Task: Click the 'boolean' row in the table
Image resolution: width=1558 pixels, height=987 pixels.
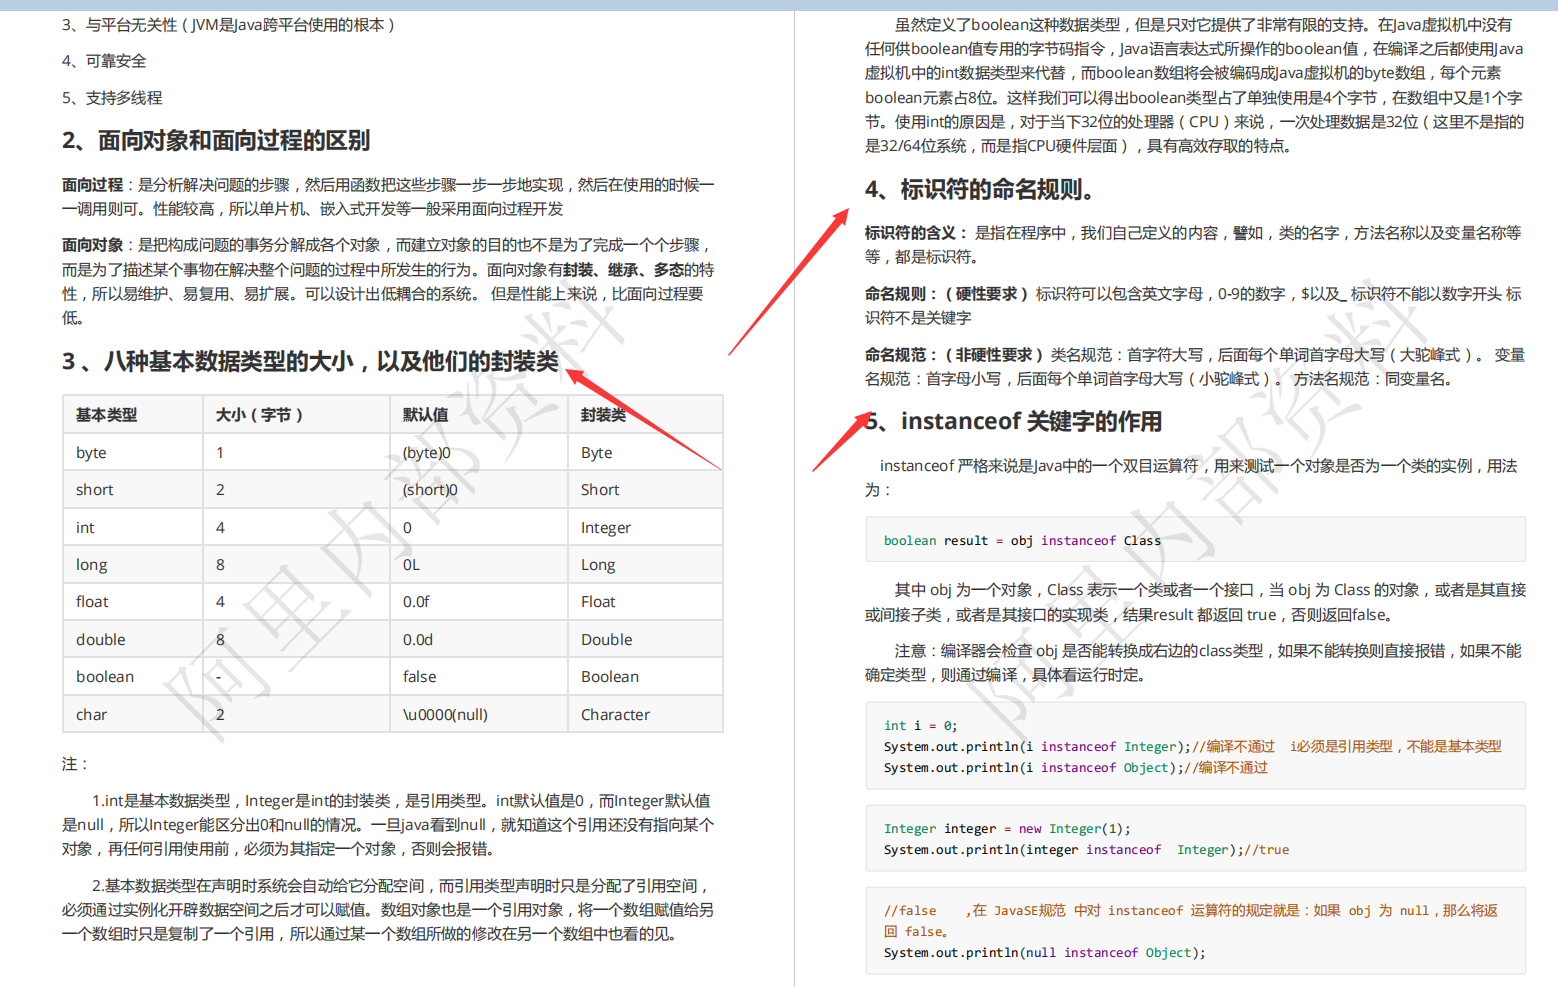Action: (x=104, y=676)
